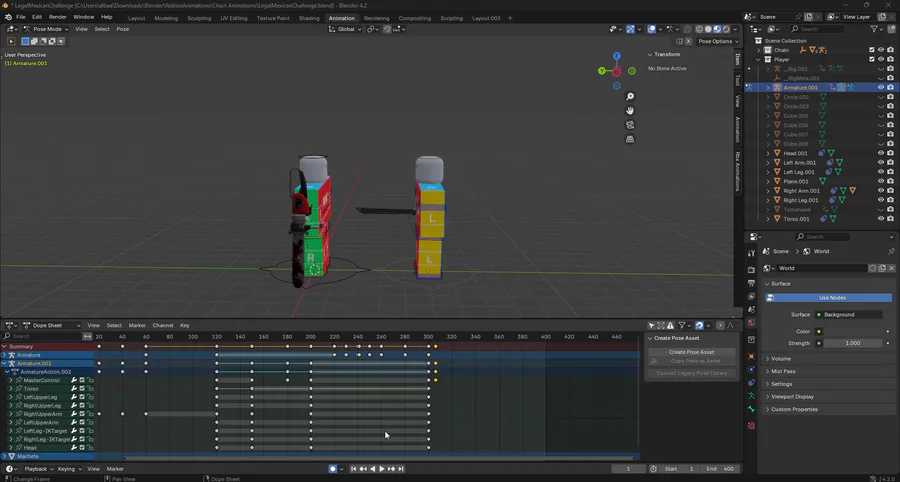
Task: Hide Armature.001 using its eye icon
Action: tap(881, 87)
